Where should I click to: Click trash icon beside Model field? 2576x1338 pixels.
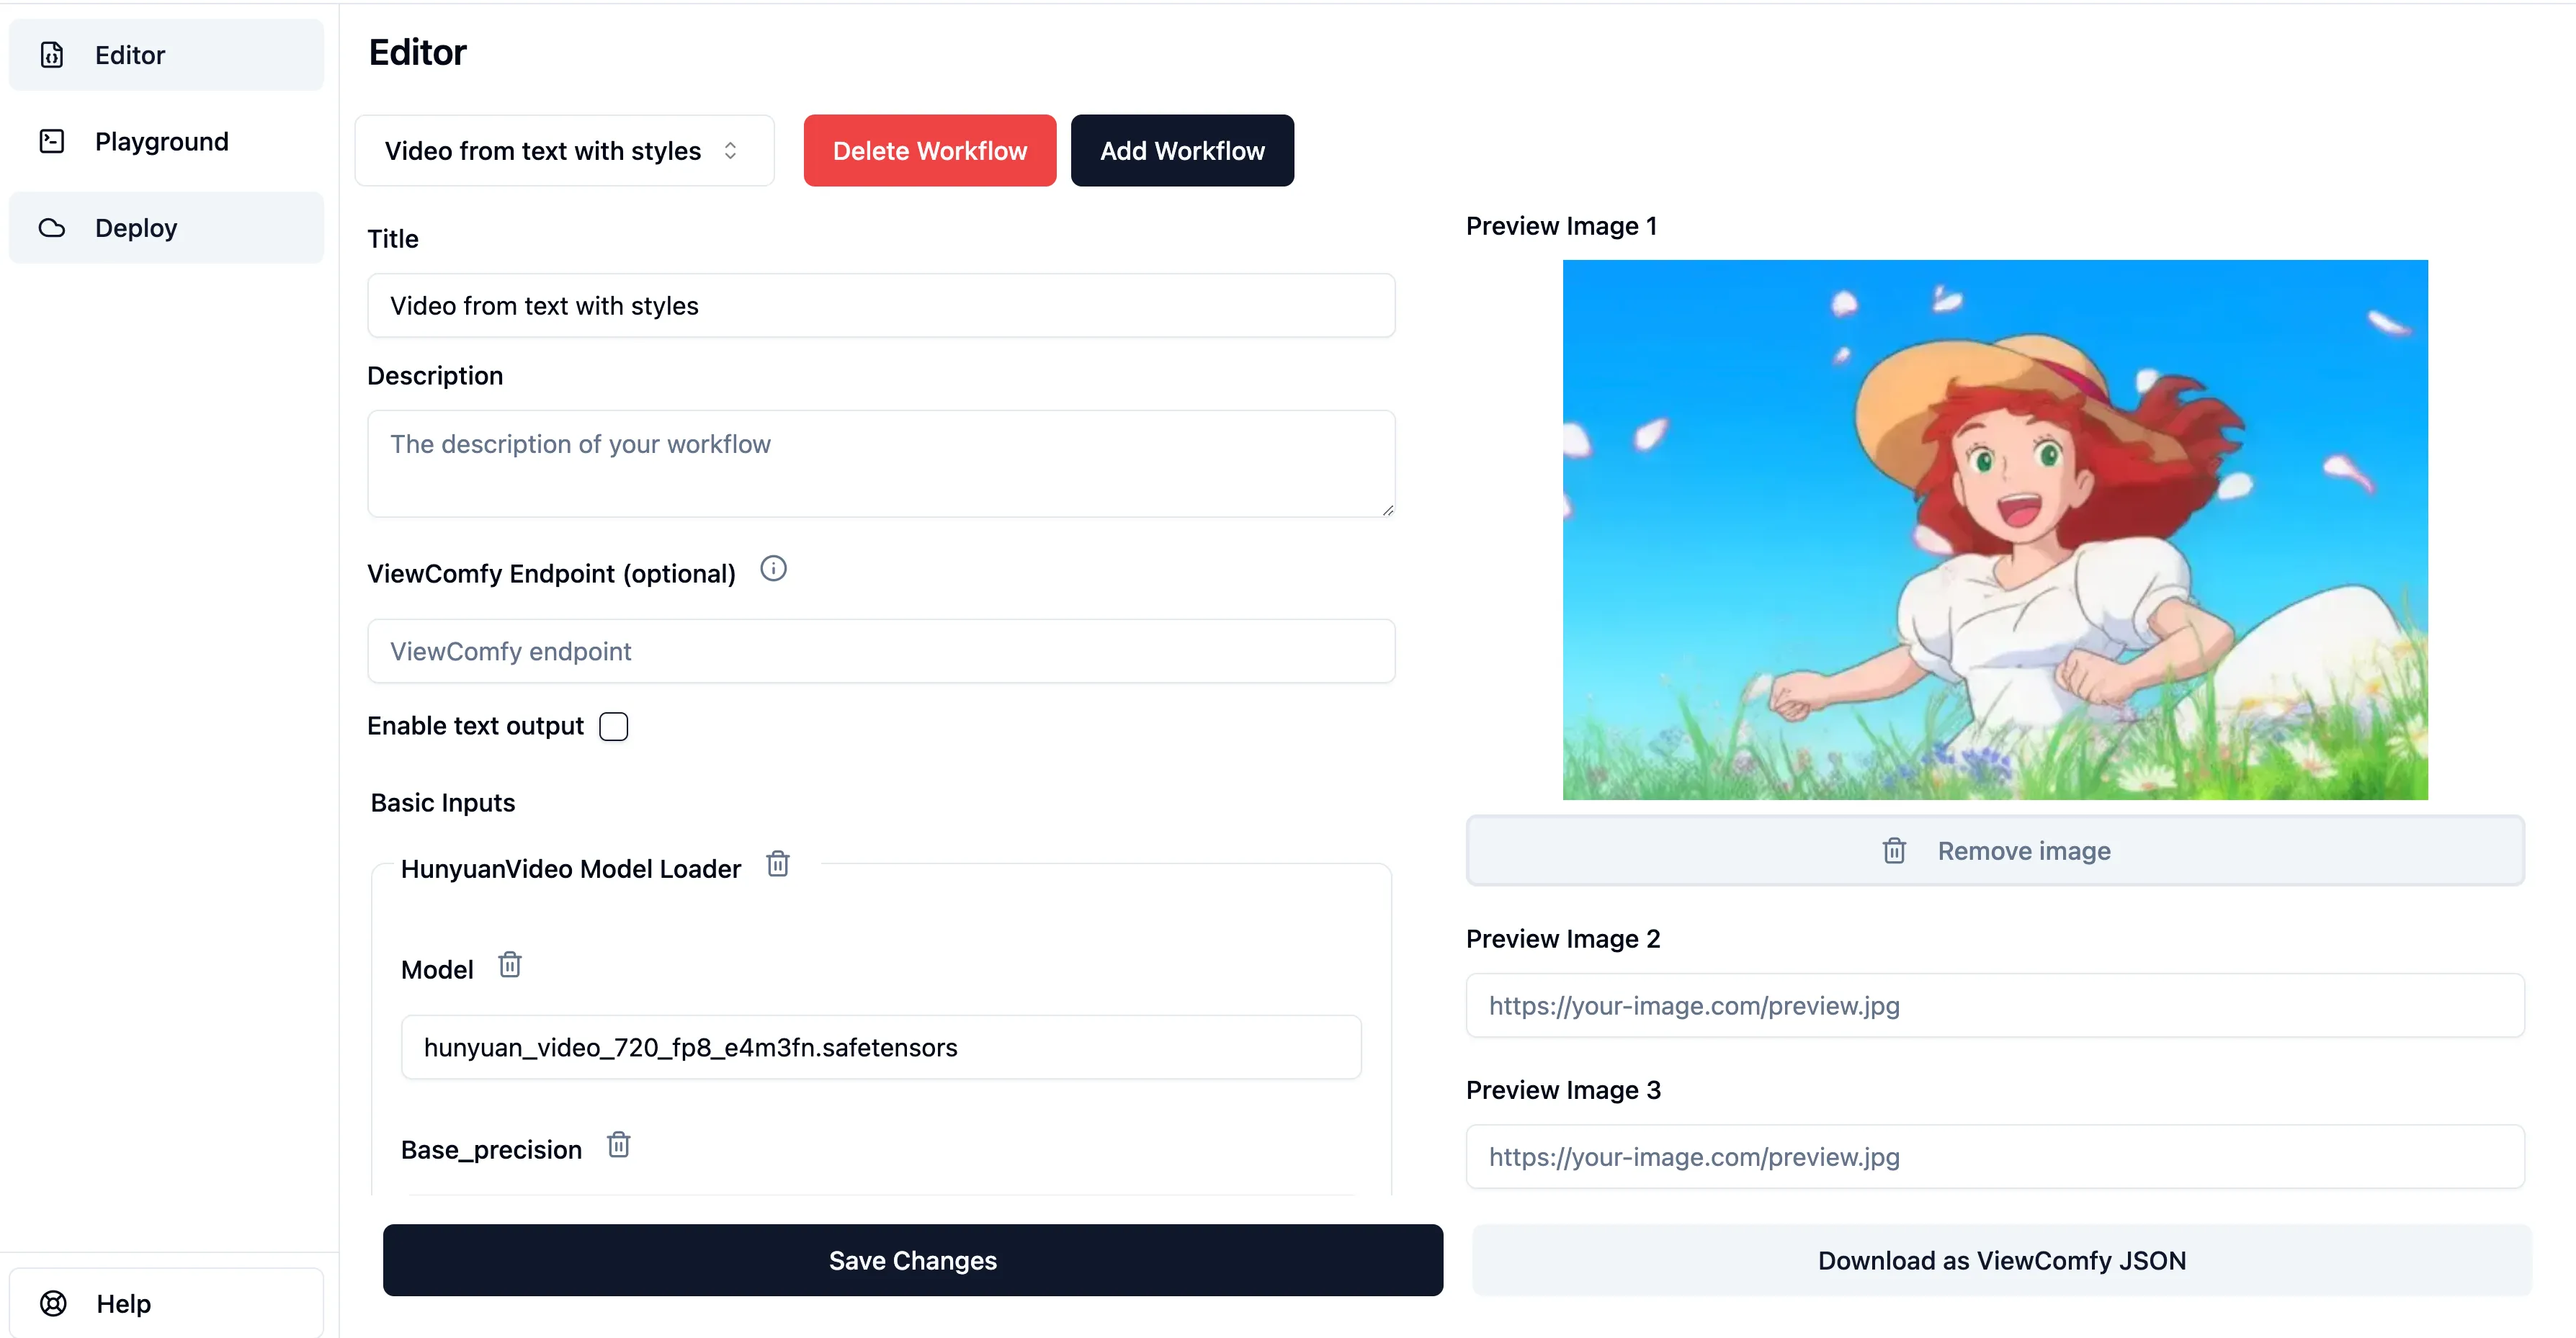(x=510, y=965)
